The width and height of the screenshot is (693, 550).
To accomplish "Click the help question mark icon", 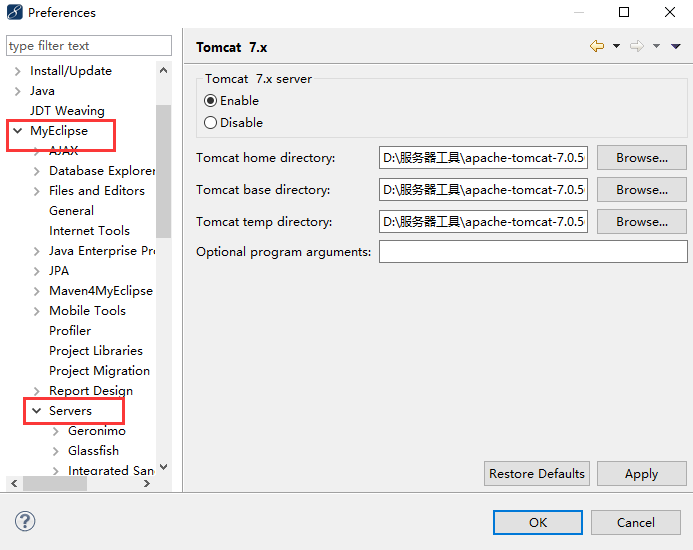I will 25,521.
